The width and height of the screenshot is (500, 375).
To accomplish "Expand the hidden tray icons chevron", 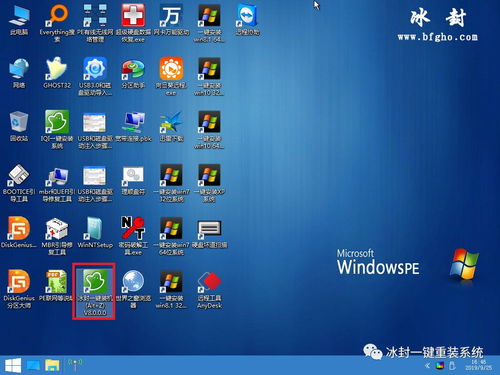I will (x=427, y=366).
